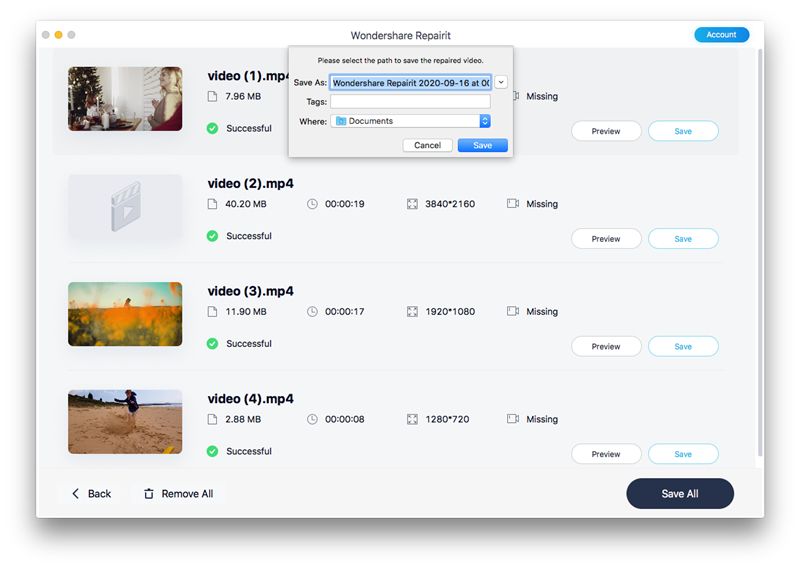Click the green success checkmark for video (3).mp4

(x=212, y=344)
